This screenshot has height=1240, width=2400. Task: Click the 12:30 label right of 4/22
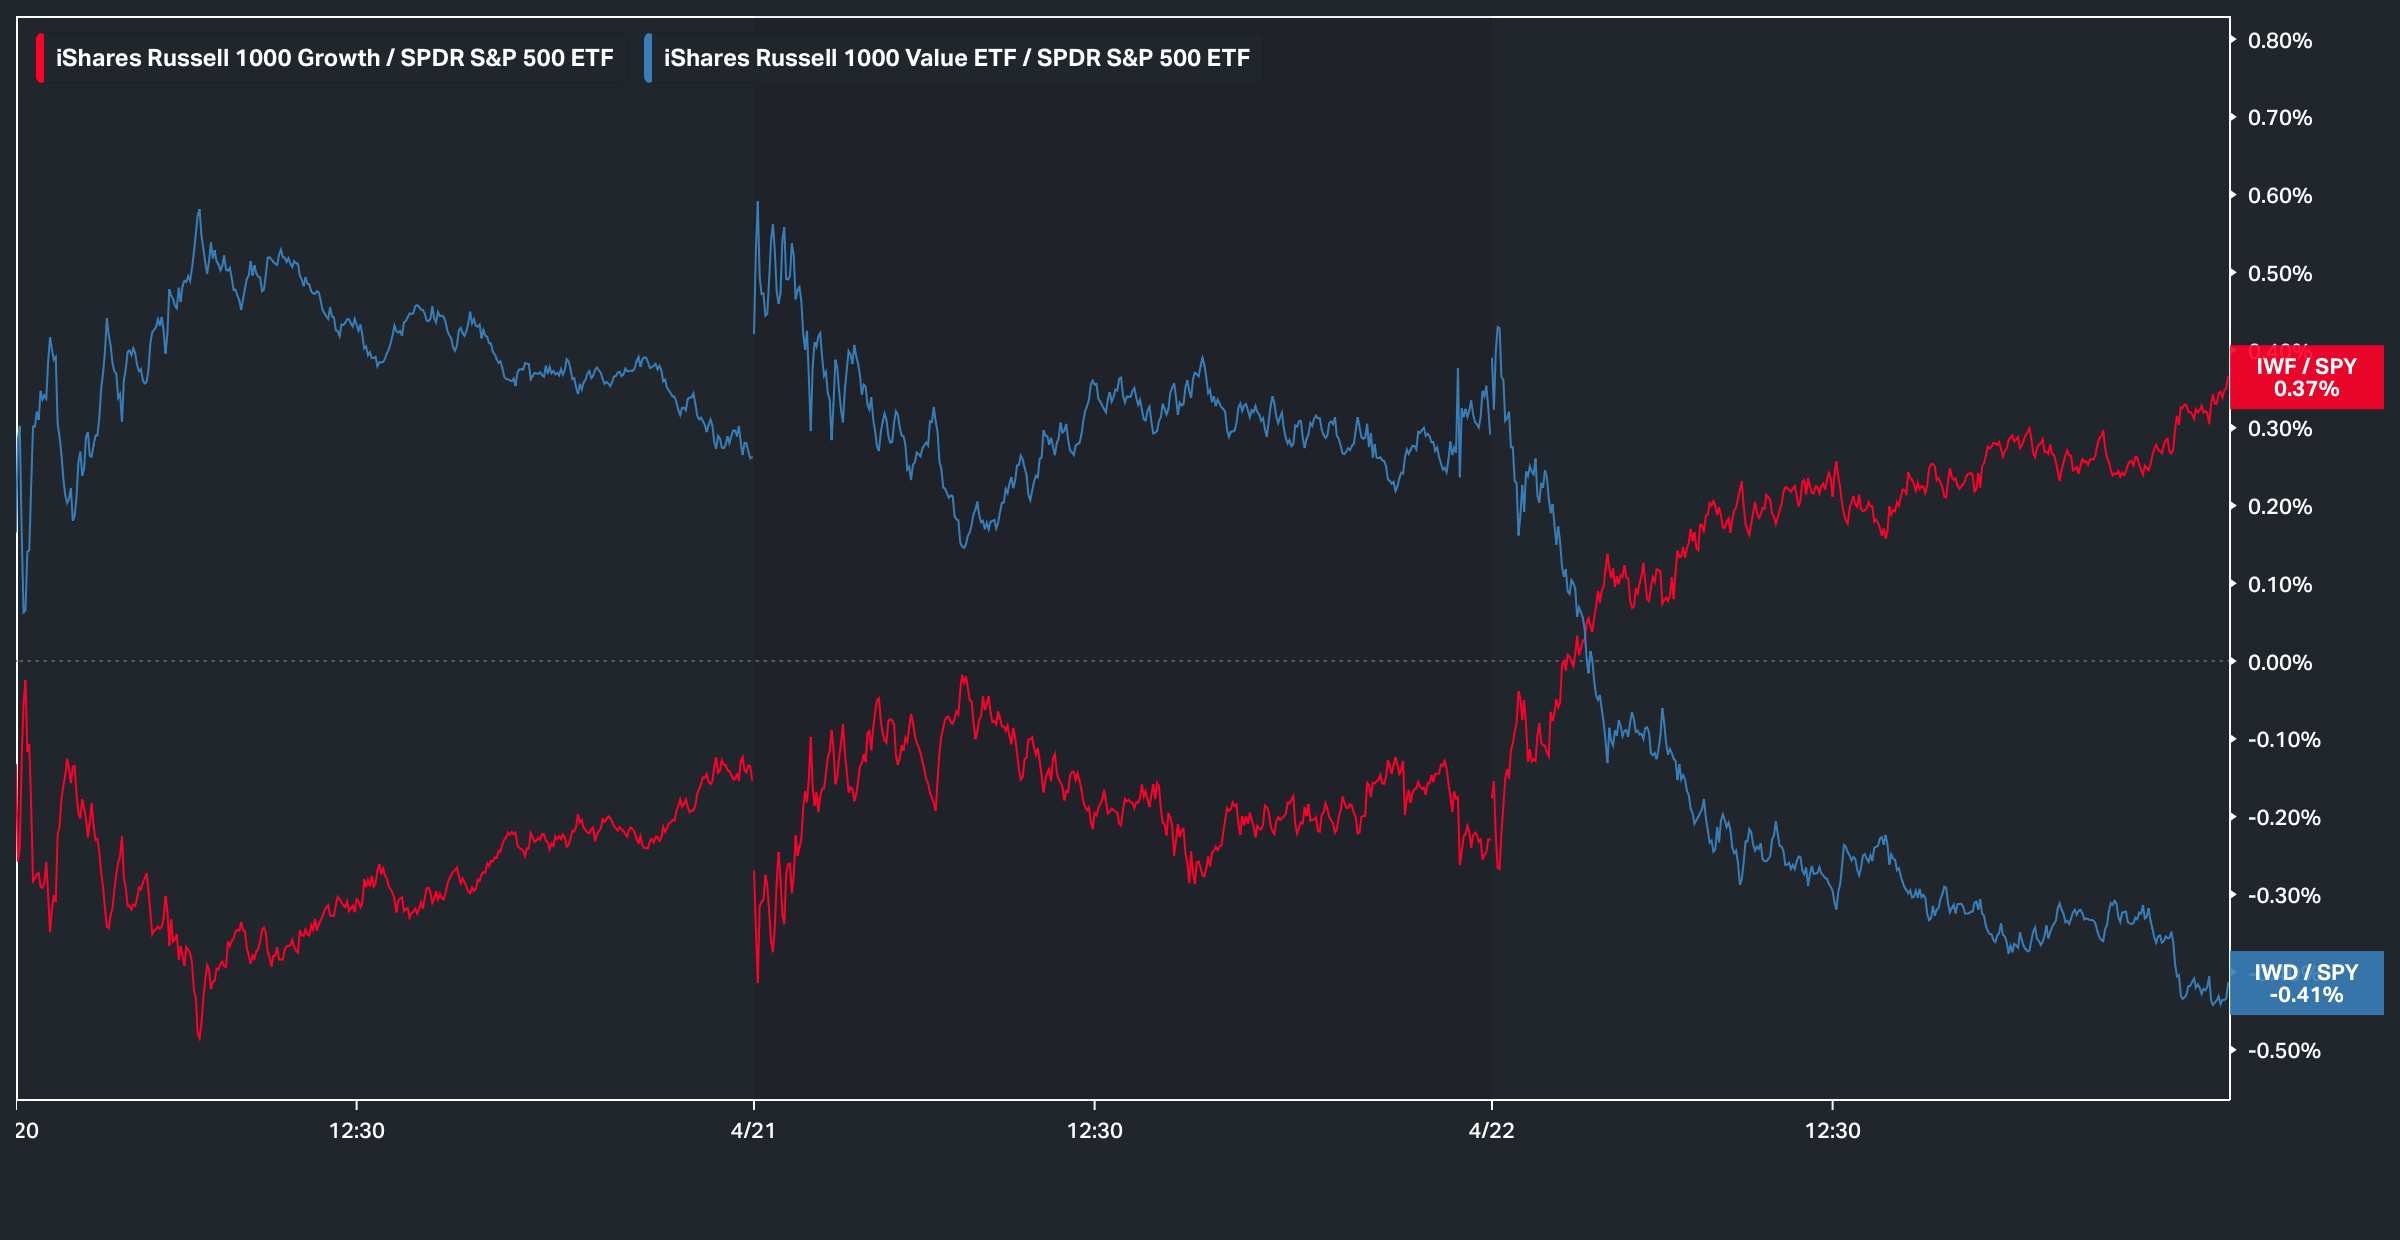1832,1130
